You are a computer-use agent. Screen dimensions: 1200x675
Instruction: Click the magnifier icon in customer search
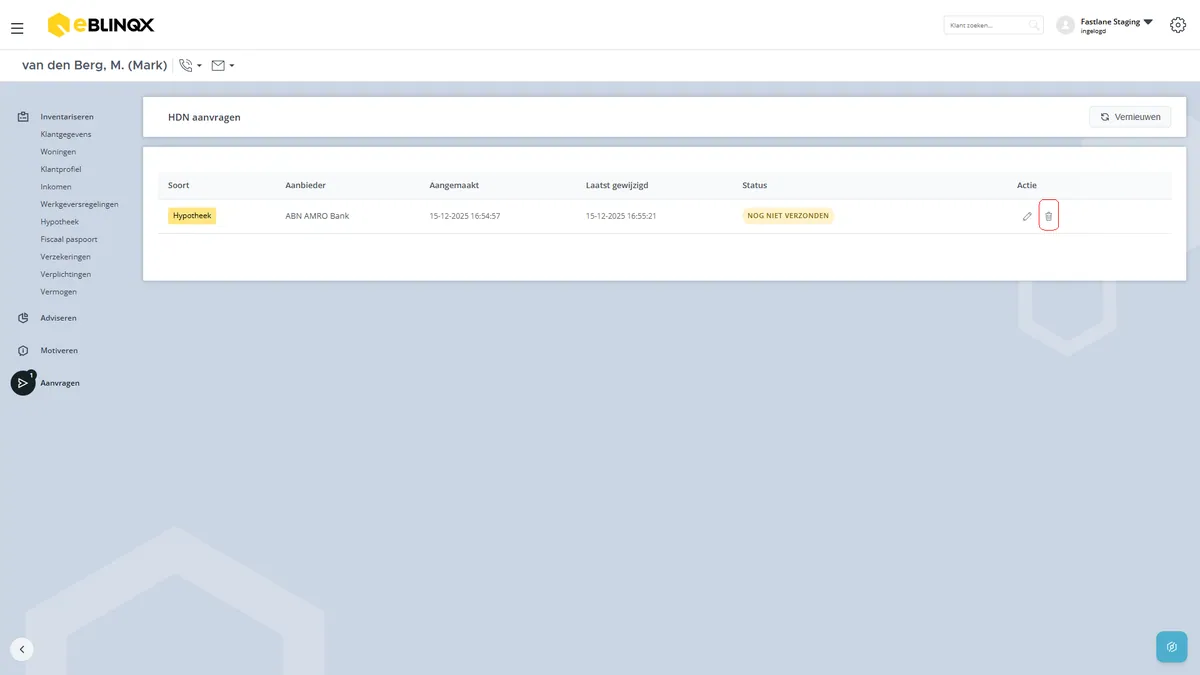point(1034,25)
